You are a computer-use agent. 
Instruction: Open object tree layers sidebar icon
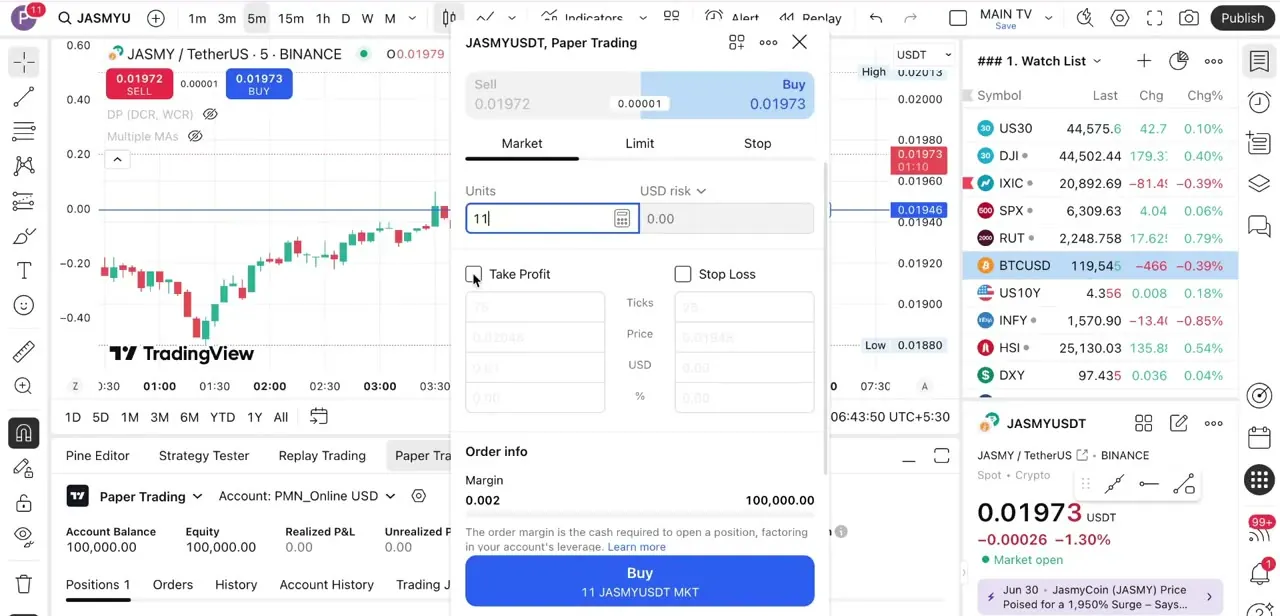(x=1259, y=183)
